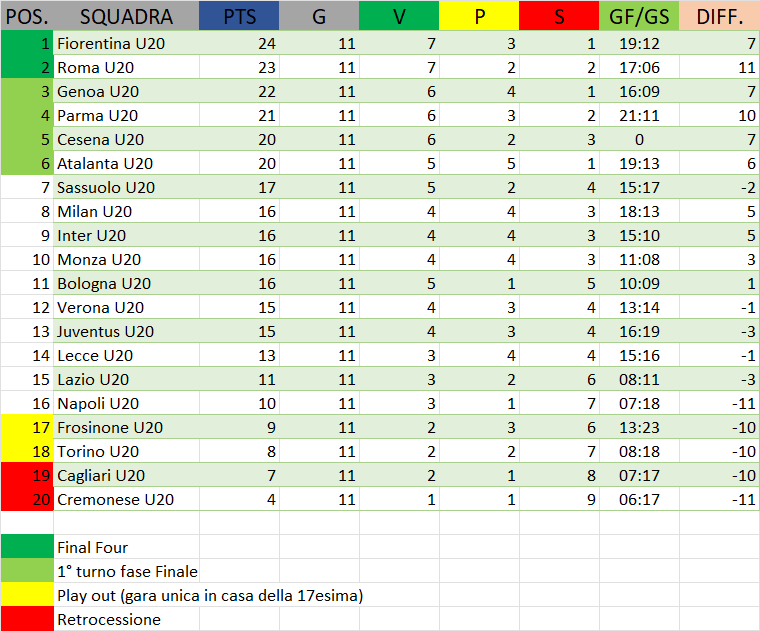The image size is (760, 631).
Task: Select the light green 1° turno legend swatch
Action: [27, 572]
